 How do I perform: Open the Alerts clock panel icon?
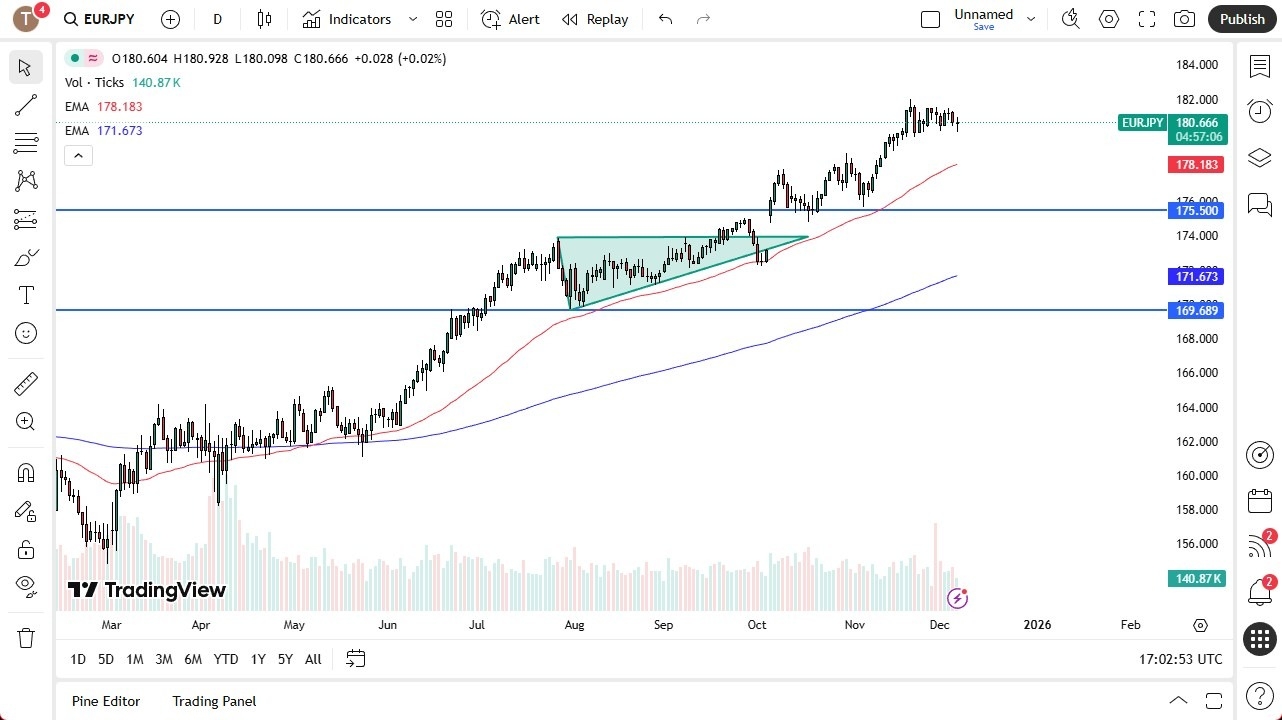point(1259,111)
